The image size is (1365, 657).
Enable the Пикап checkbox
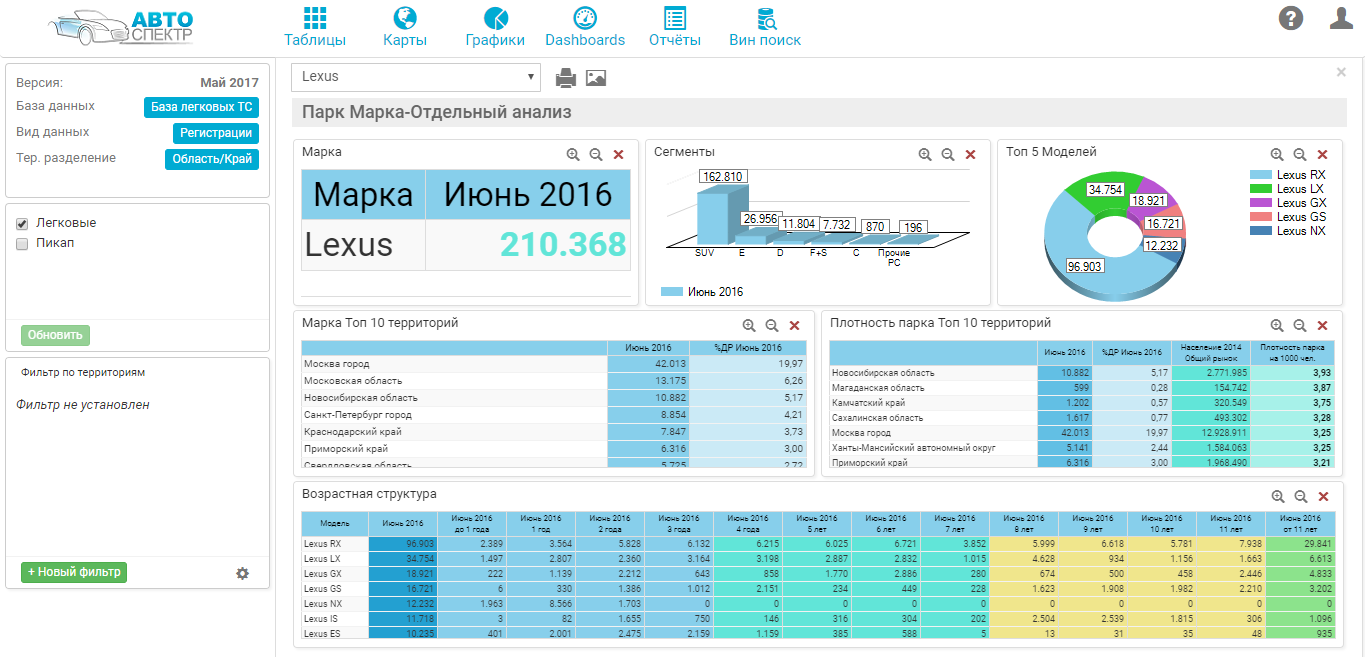tap(22, 243)
